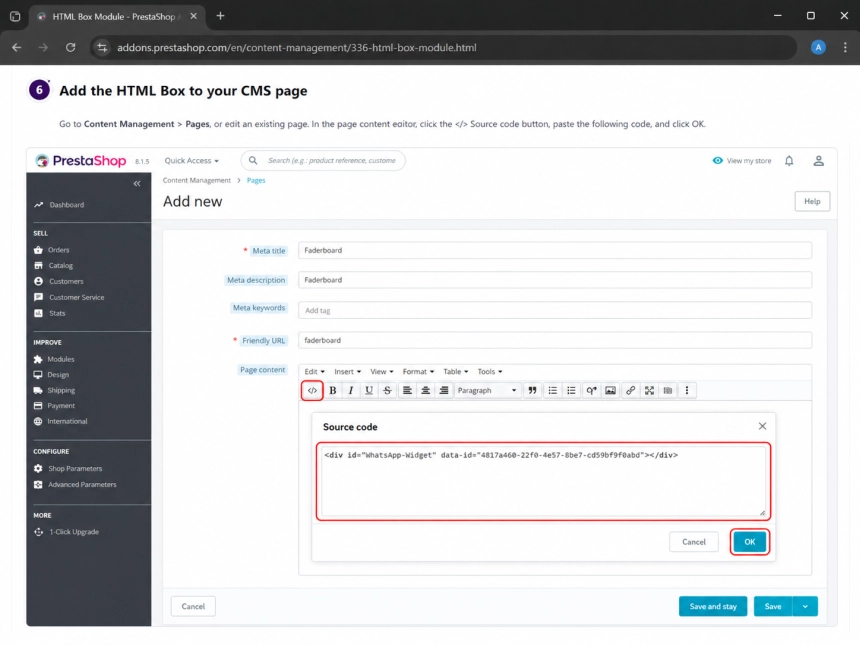Open the Format menu of the editor
The height and width of the screenshot is (645, 860).
[x=418, y=371]
